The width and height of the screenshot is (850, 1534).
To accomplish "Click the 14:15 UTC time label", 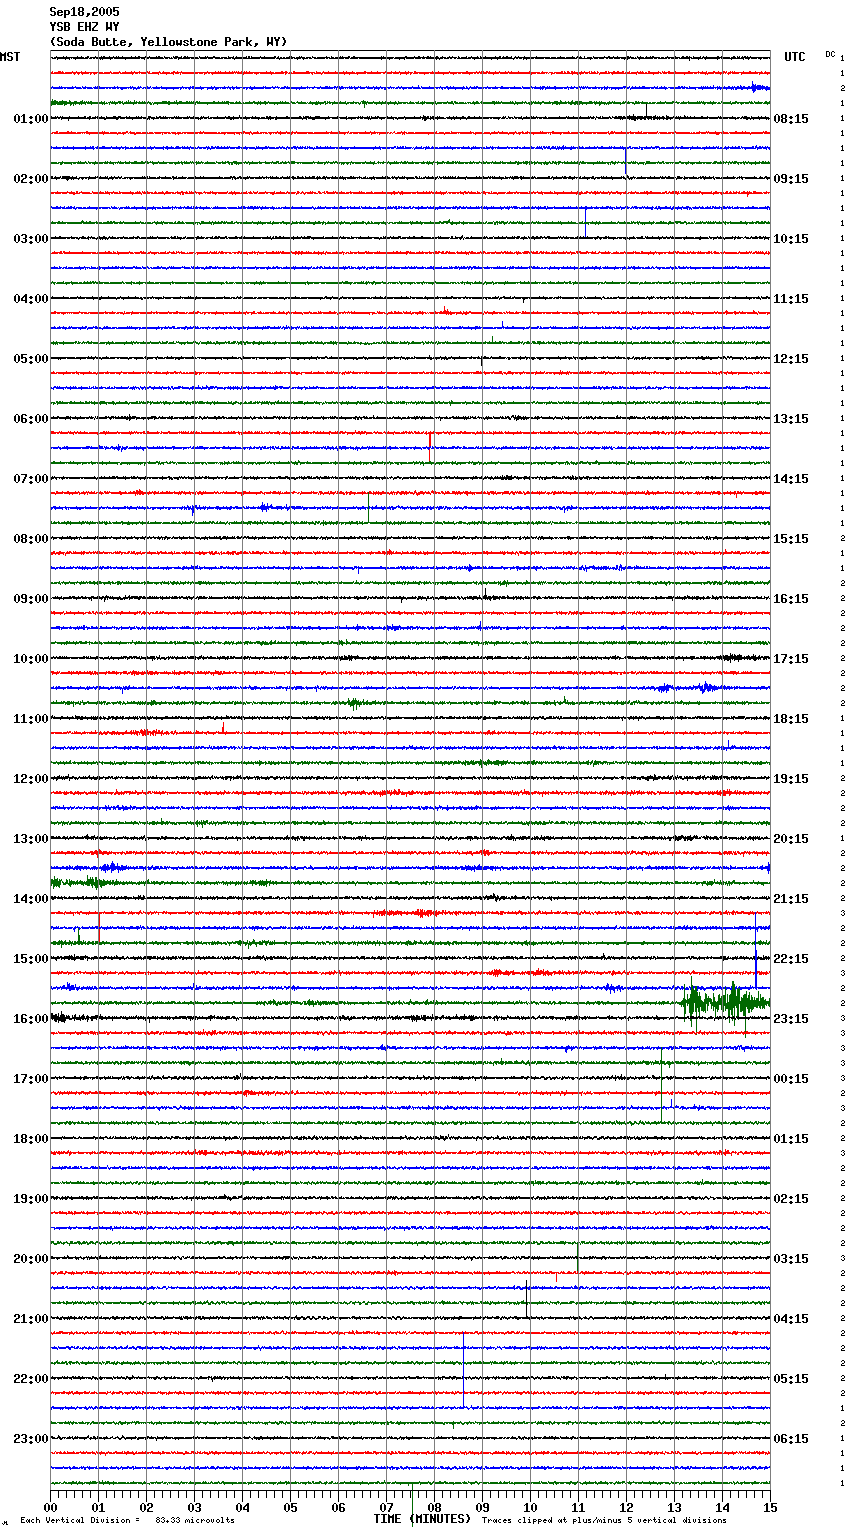I will tap(791, 479).
